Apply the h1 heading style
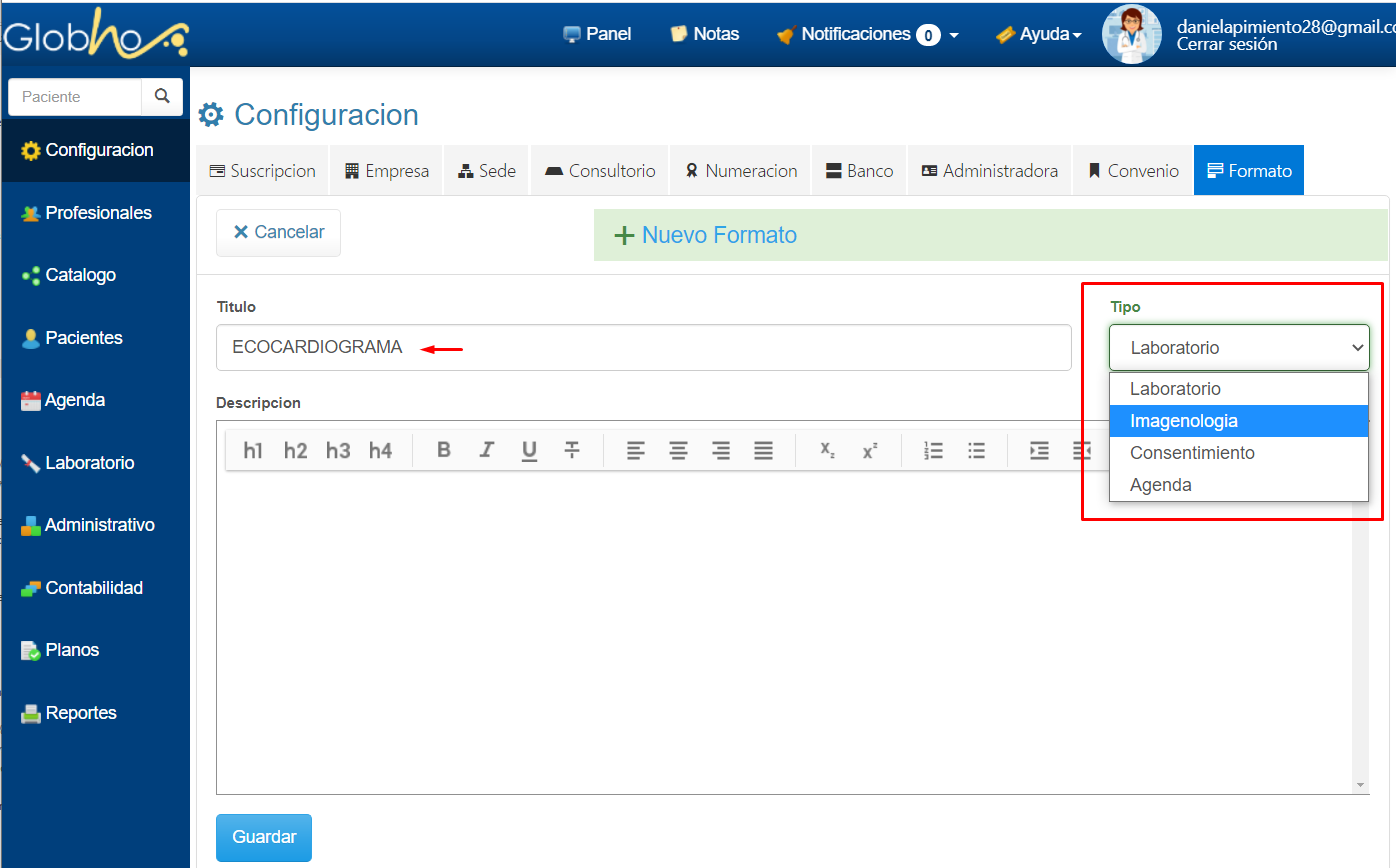The width and height of the screenshot is (1396, 868). (253, 450)
